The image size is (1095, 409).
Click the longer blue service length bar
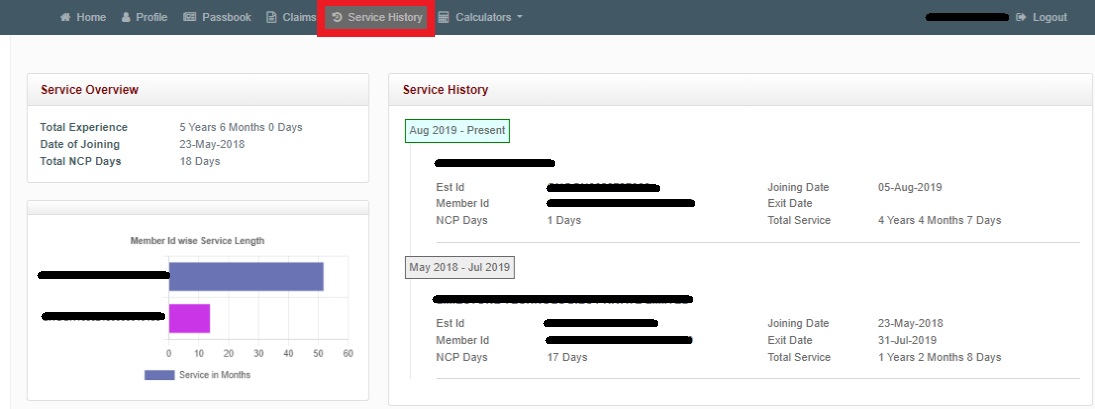point(245,276)
